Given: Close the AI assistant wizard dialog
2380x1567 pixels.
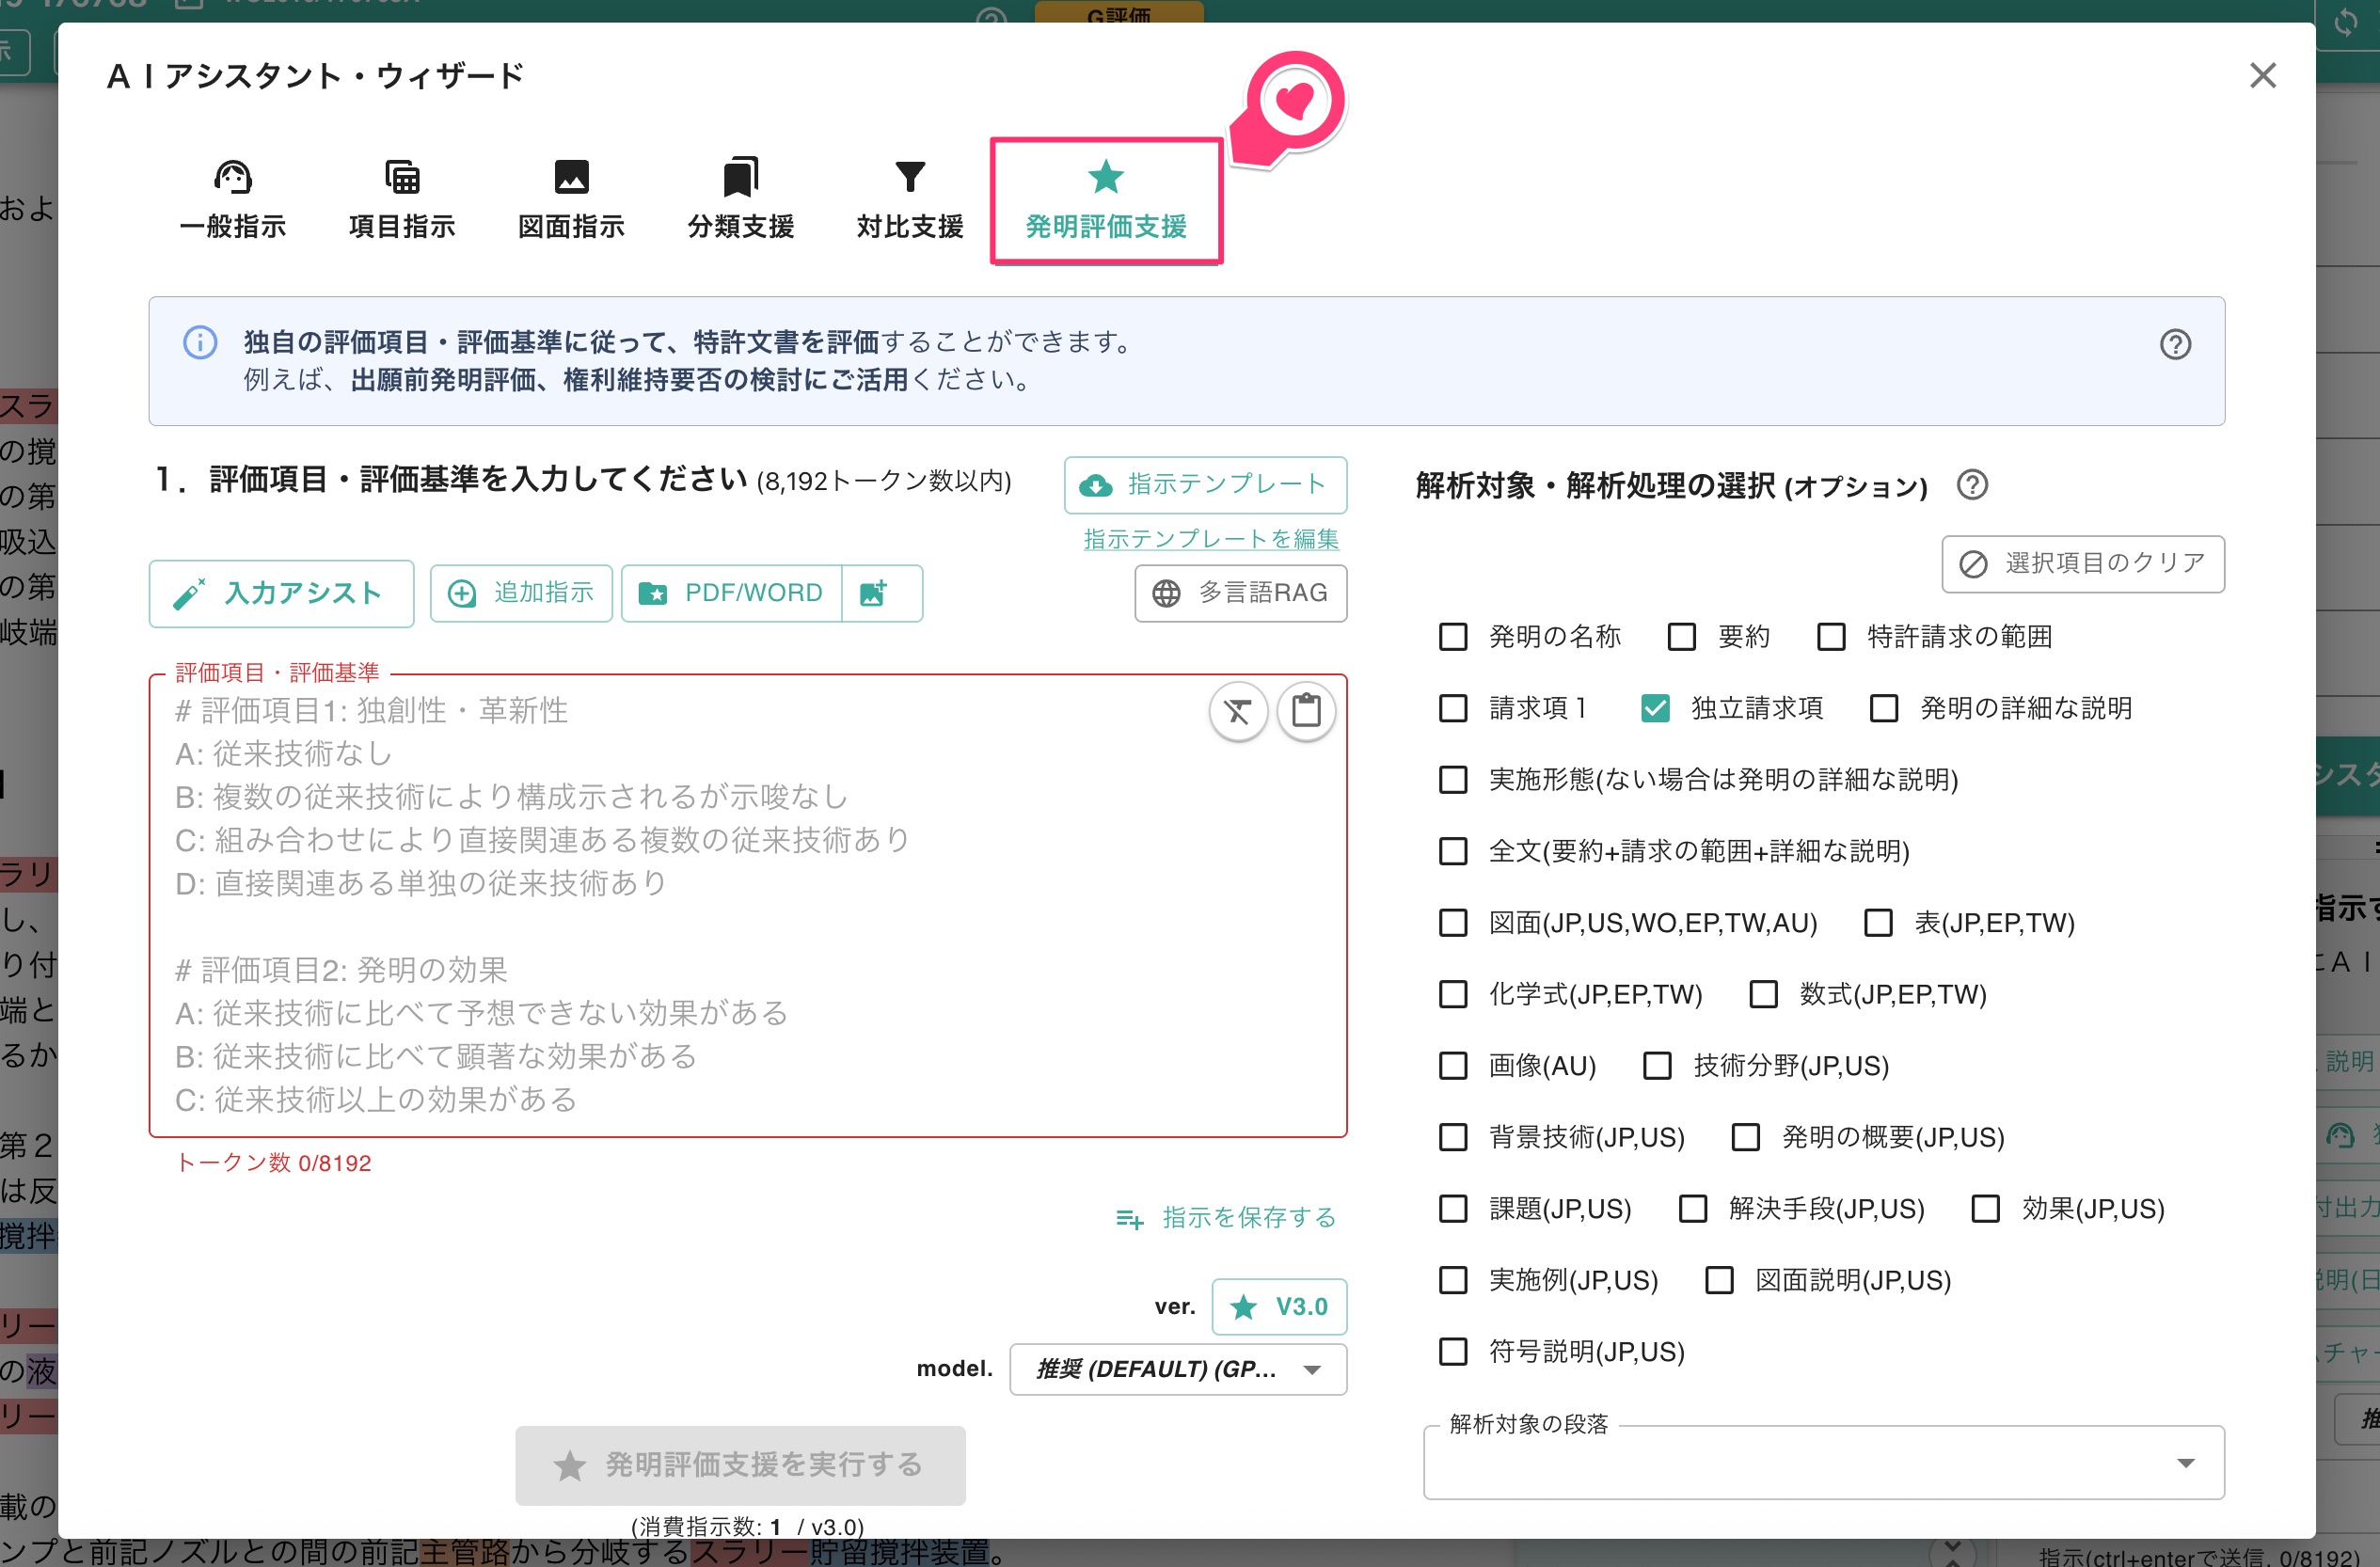Looking at the screenshot, I should [x=2262, y=75].
